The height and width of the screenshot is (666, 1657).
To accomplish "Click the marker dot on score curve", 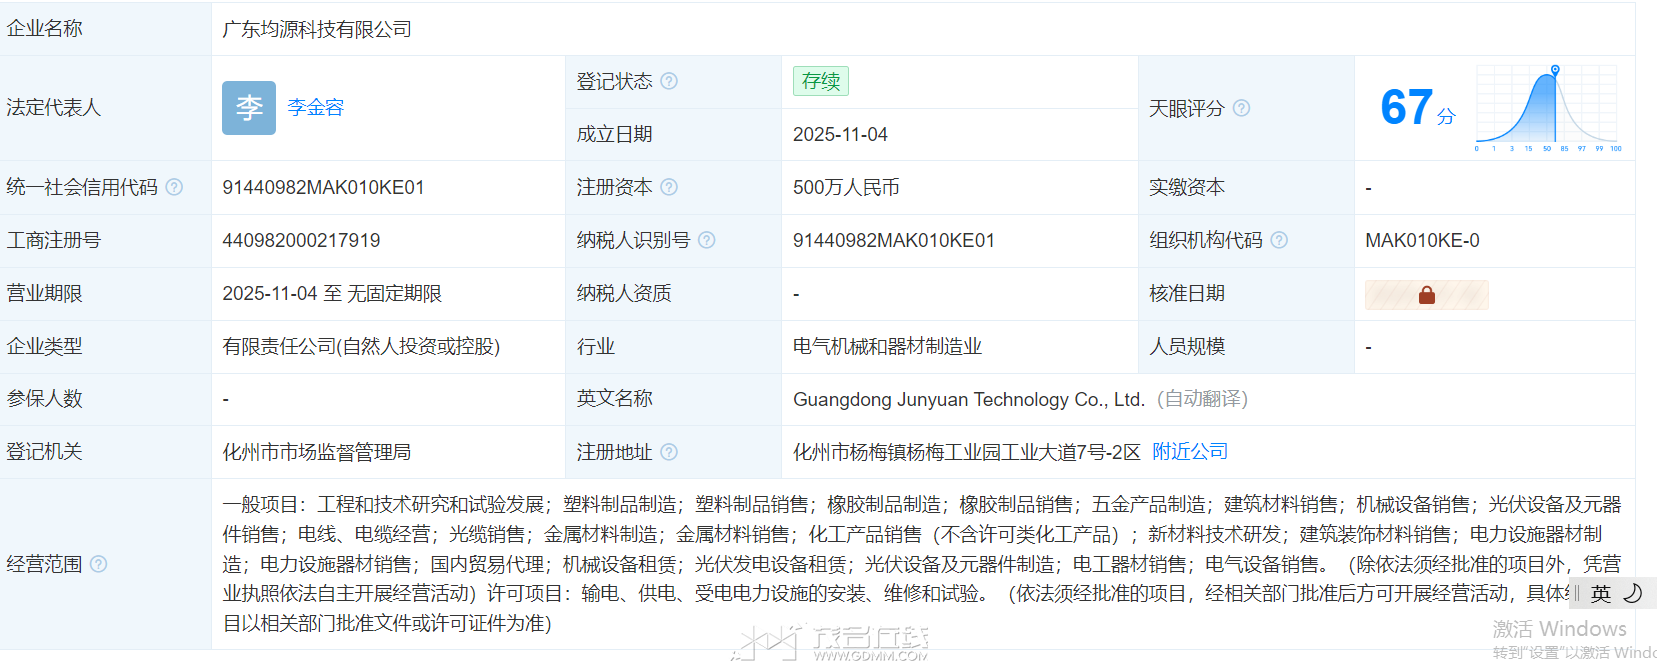I will [x=1555, y=70].
